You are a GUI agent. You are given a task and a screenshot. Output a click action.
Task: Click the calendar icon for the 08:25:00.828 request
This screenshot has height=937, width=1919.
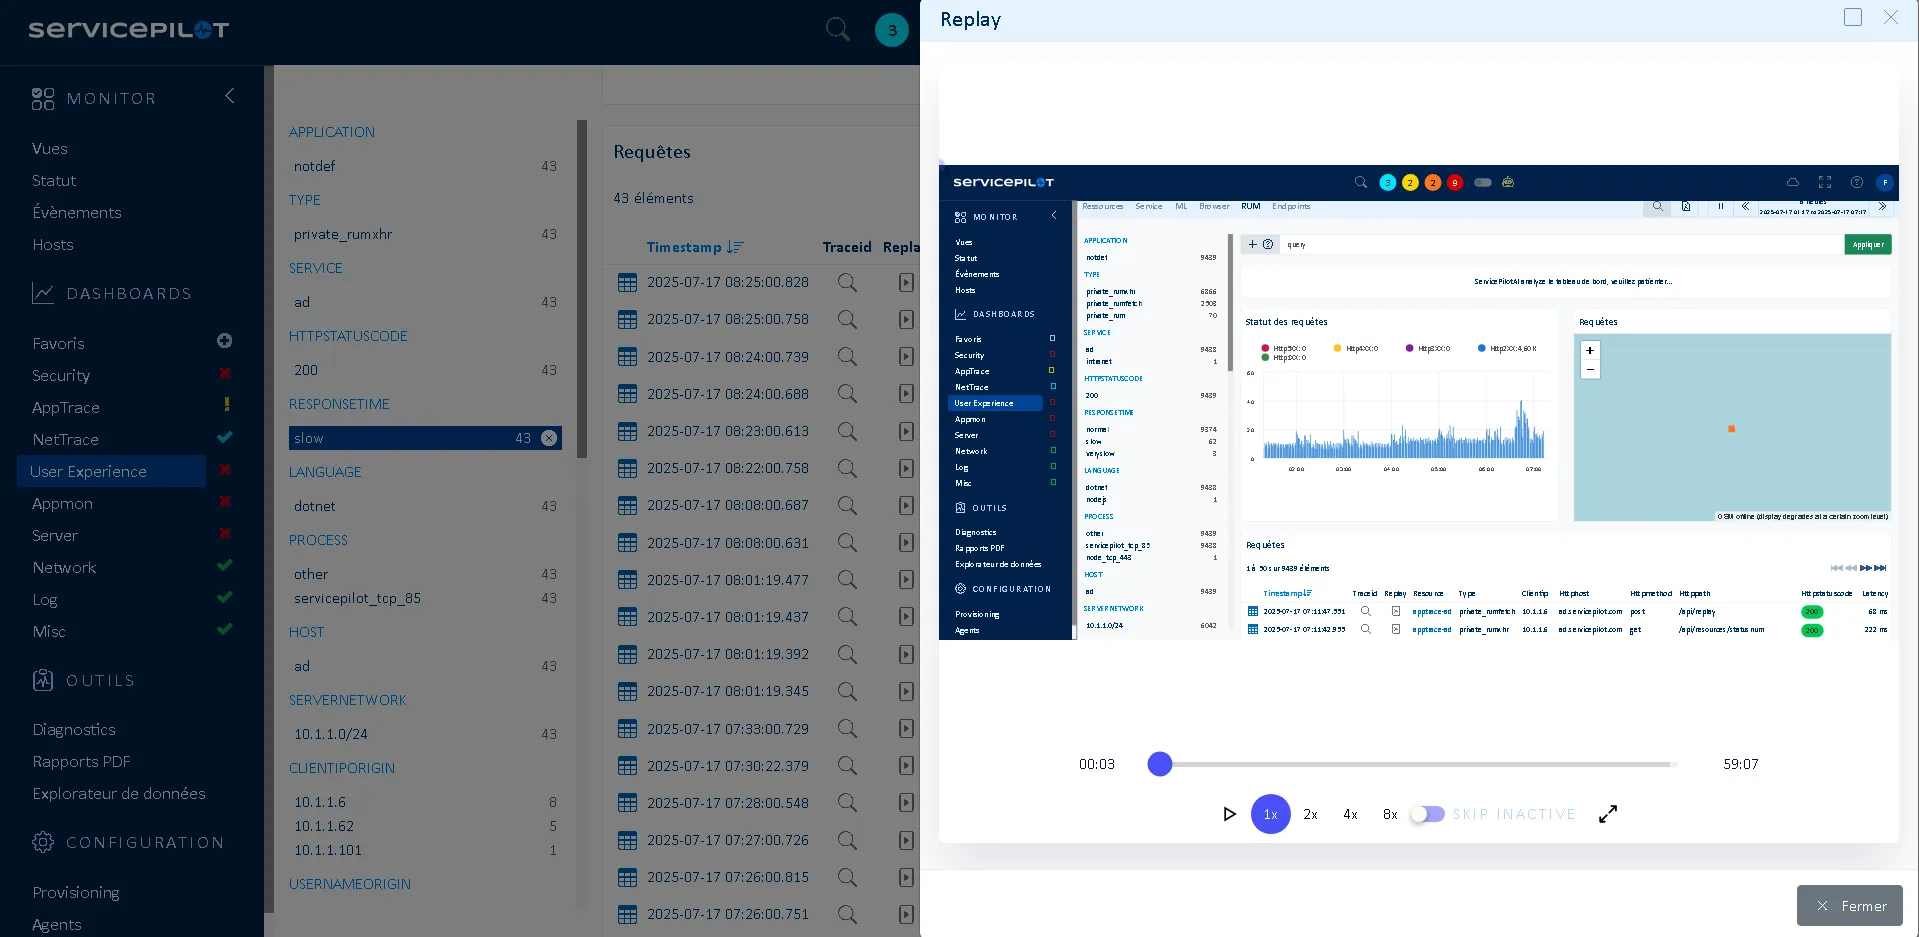point(627,282)
